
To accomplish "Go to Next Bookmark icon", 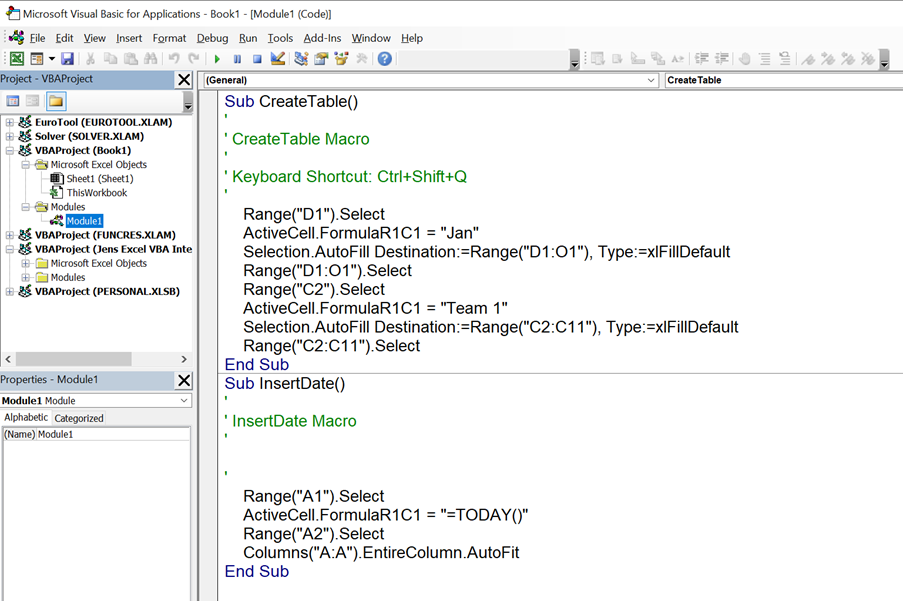I will 828,58.
